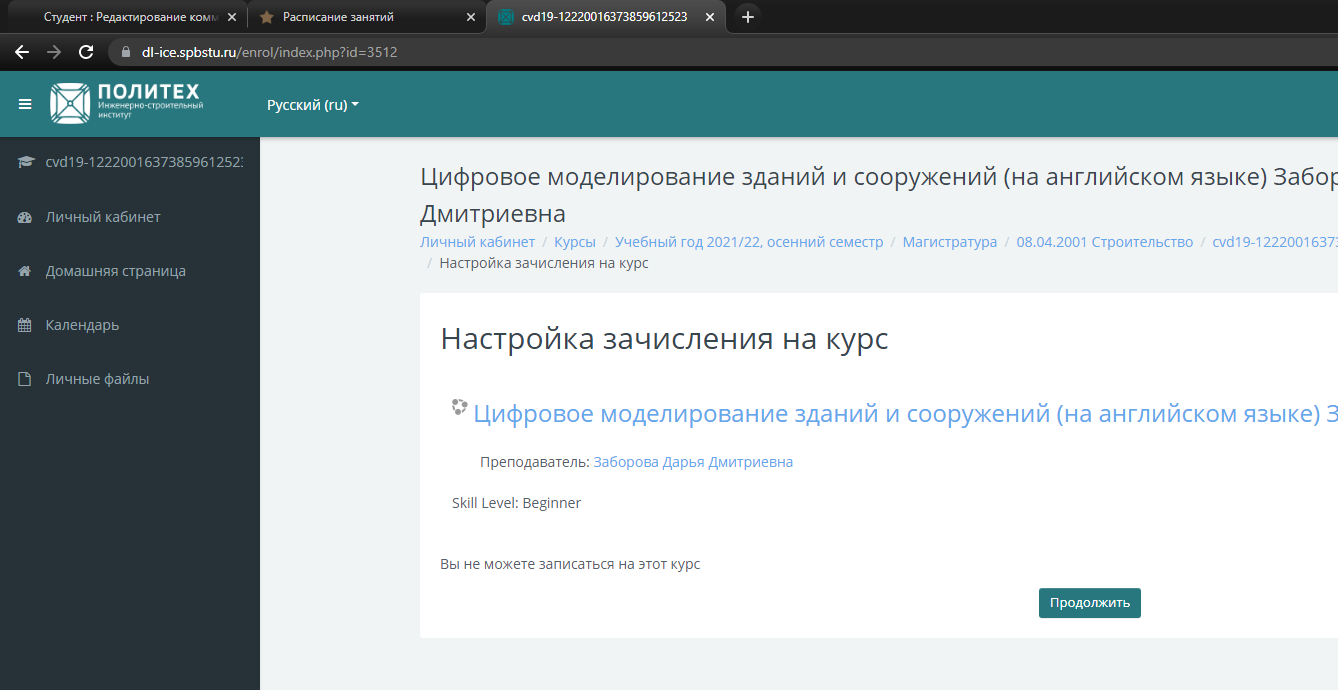The width and height of the screenshot is (1338, 690).
Task: Close the Студент: Редактирование tab
Action: point(232,17)
